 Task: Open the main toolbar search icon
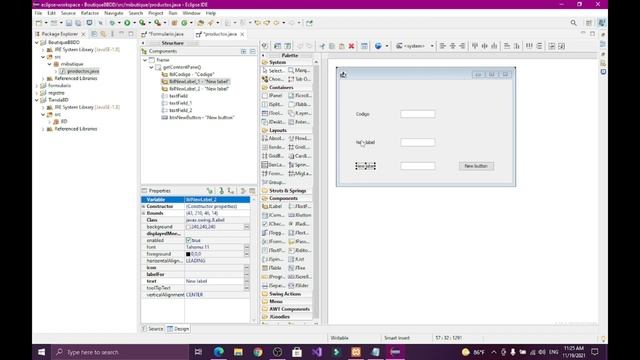[573, 23]
